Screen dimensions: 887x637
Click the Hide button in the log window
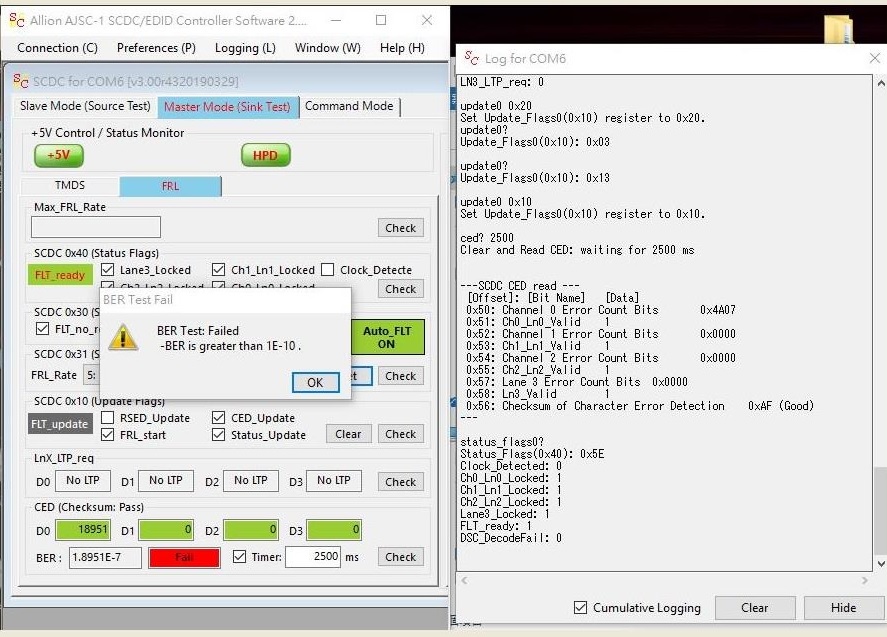(x=843, y=607)
